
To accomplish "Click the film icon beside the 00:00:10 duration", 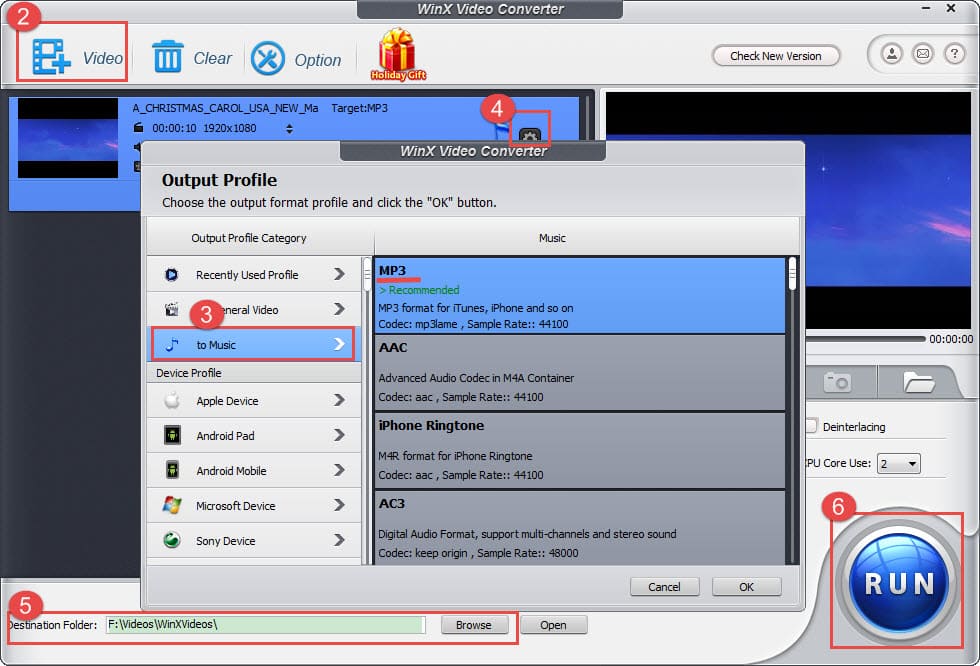I will [x=138, y=128].
